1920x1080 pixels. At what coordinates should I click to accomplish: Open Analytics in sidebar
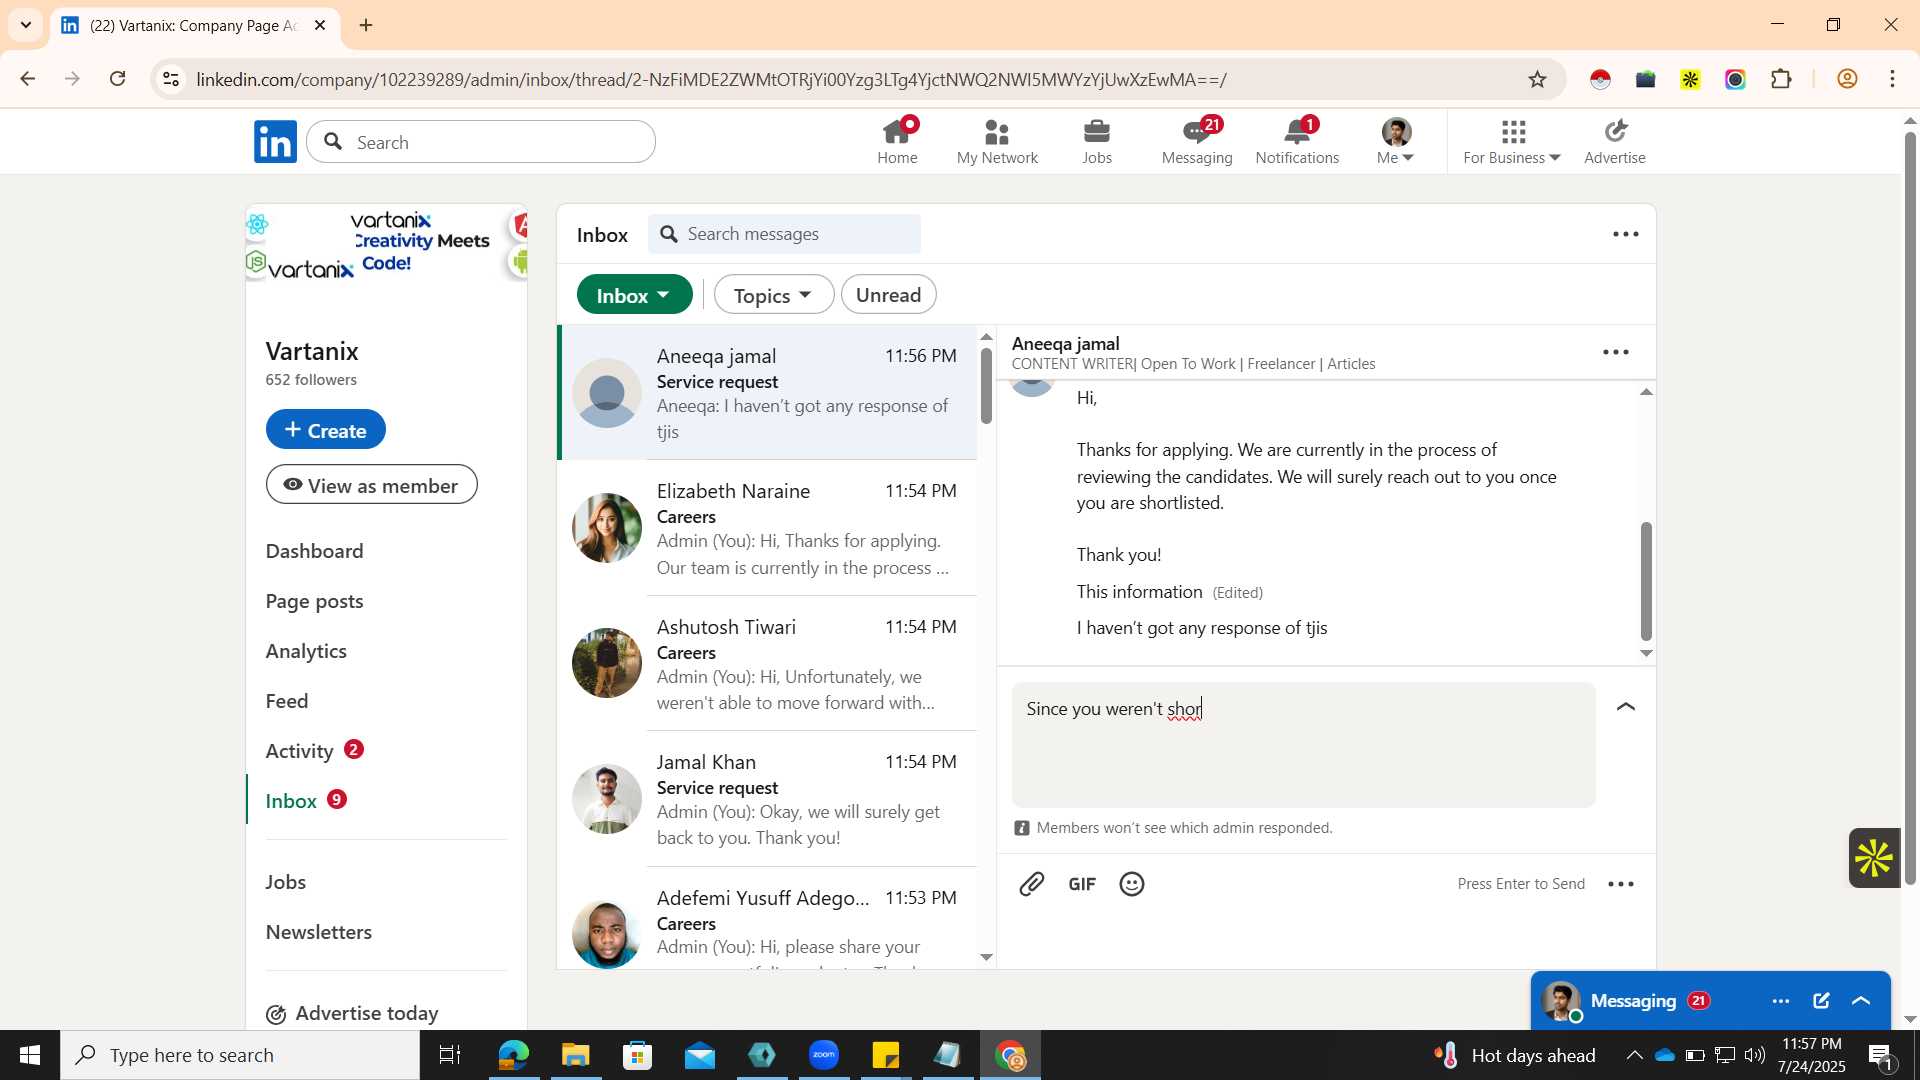[x=306, y=652]
